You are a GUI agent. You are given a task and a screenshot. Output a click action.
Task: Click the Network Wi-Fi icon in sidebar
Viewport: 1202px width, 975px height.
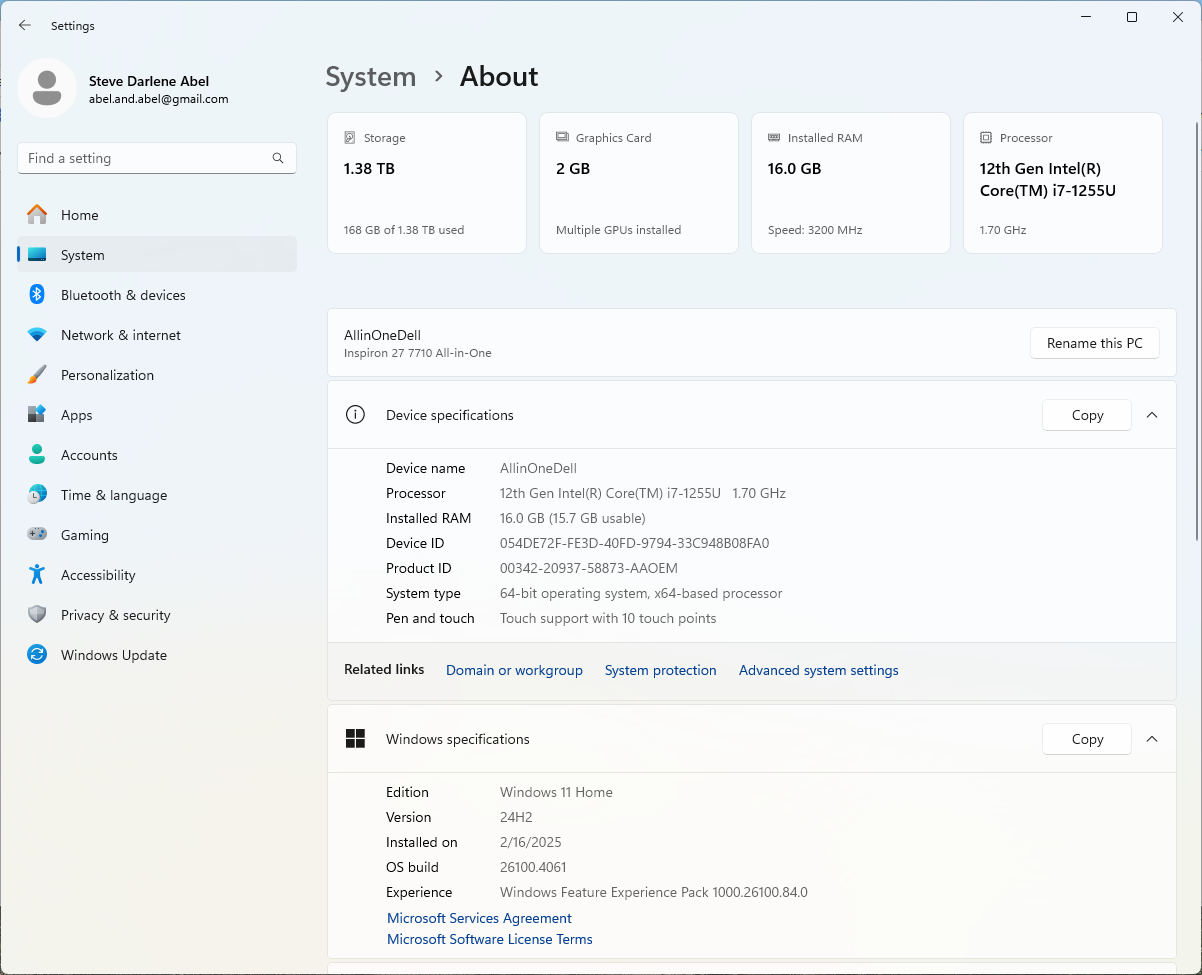click(37, 335)
